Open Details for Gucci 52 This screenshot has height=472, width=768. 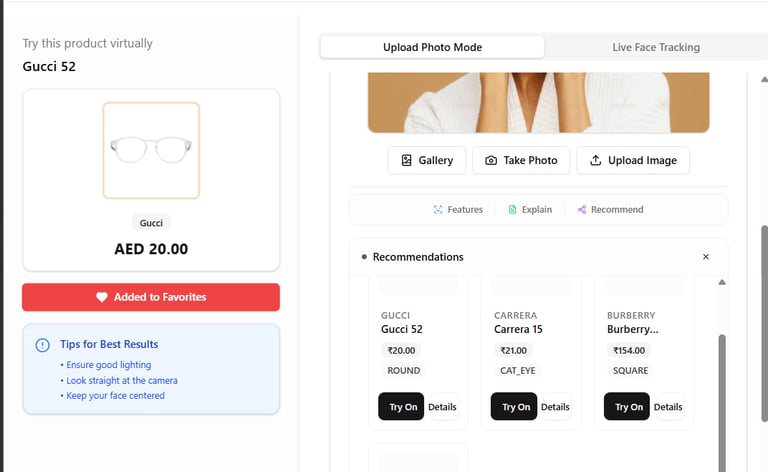(x=442, y=407)
